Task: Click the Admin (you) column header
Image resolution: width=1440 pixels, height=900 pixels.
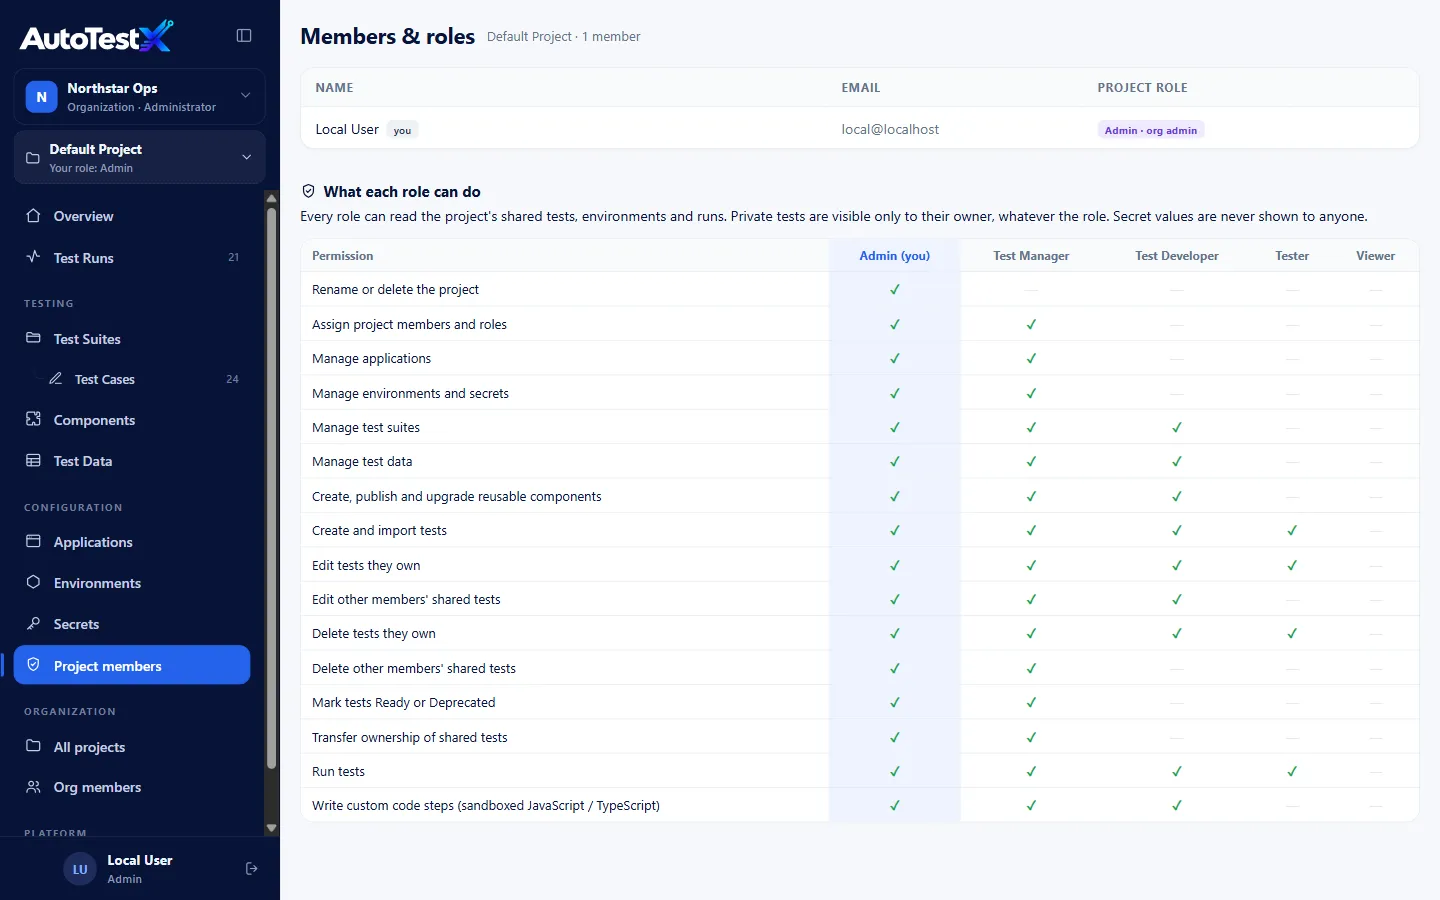Action: [x=895, y=256]
